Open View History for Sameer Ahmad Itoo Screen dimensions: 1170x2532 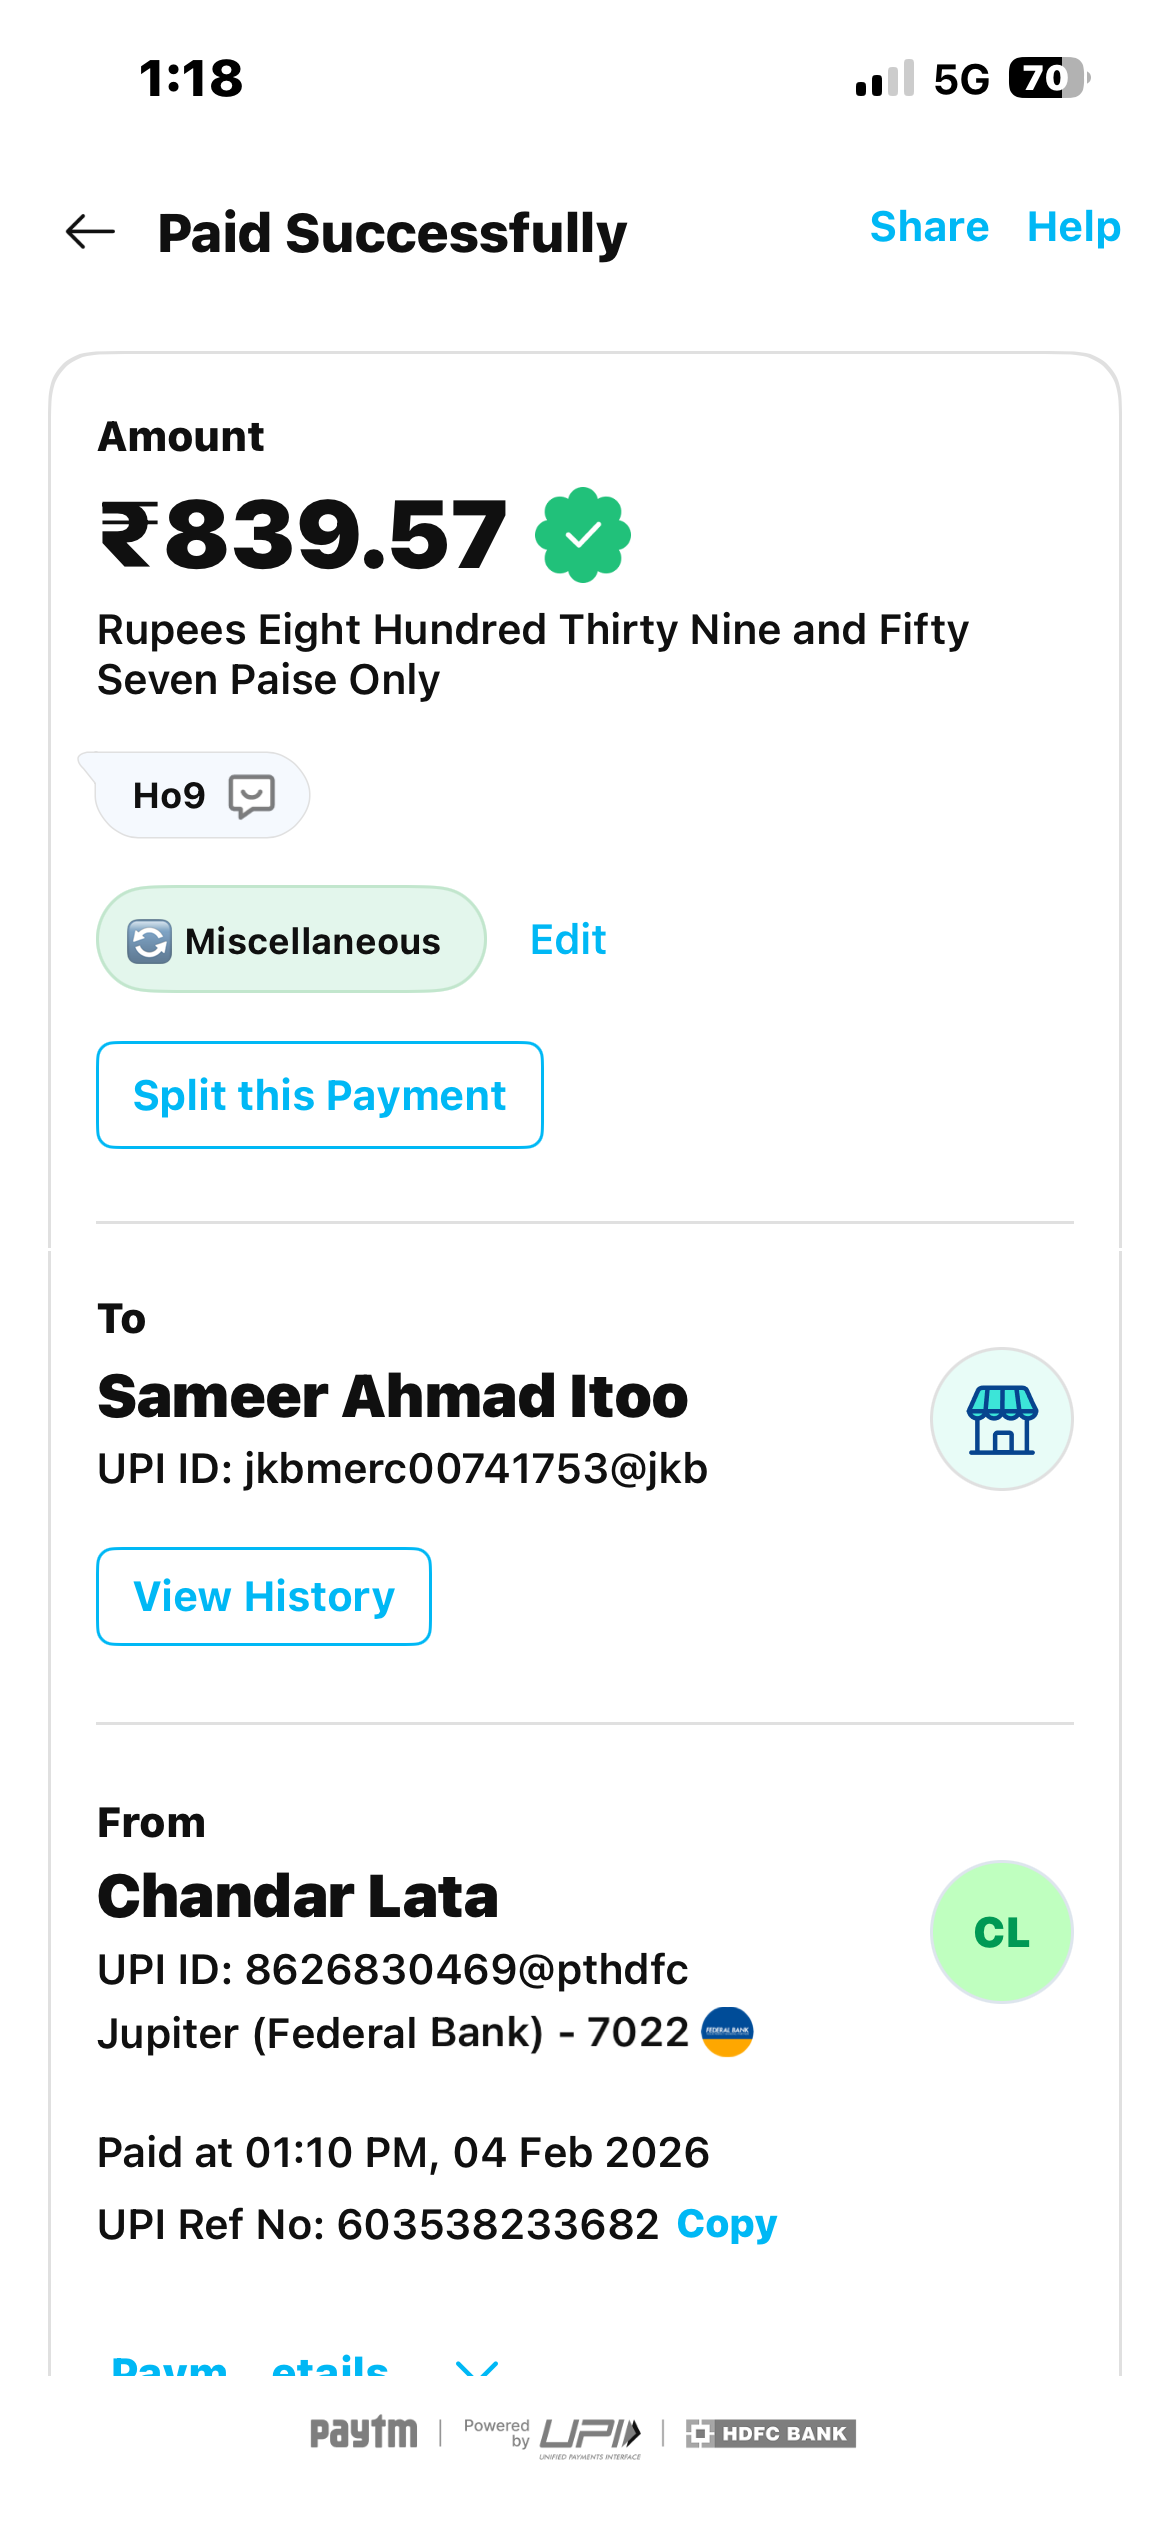pyautogui.click(x=264, y=1596)
